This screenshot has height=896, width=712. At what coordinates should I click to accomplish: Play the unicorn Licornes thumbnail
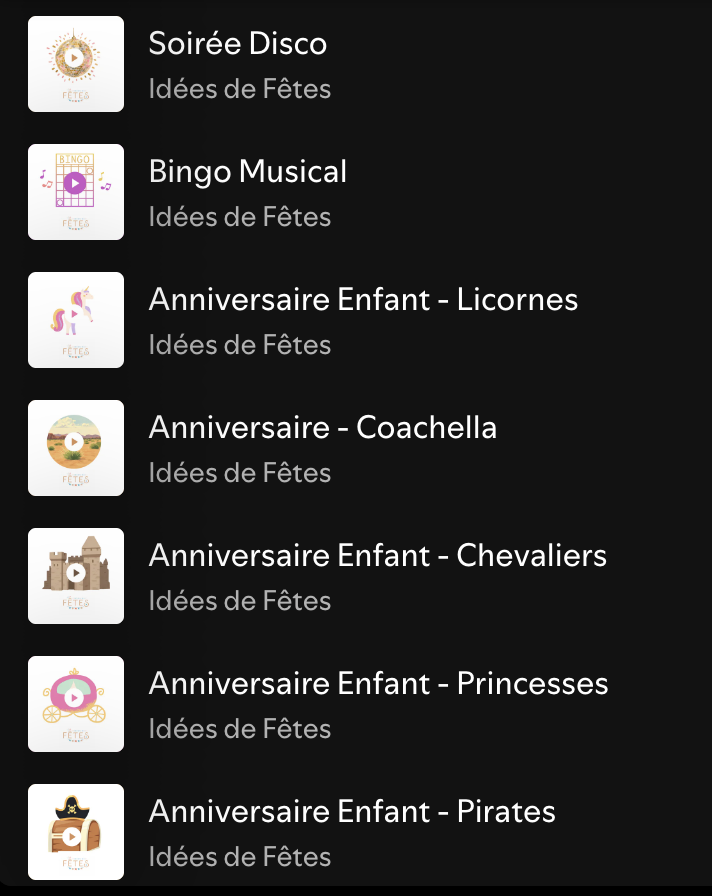coord(76,320)
